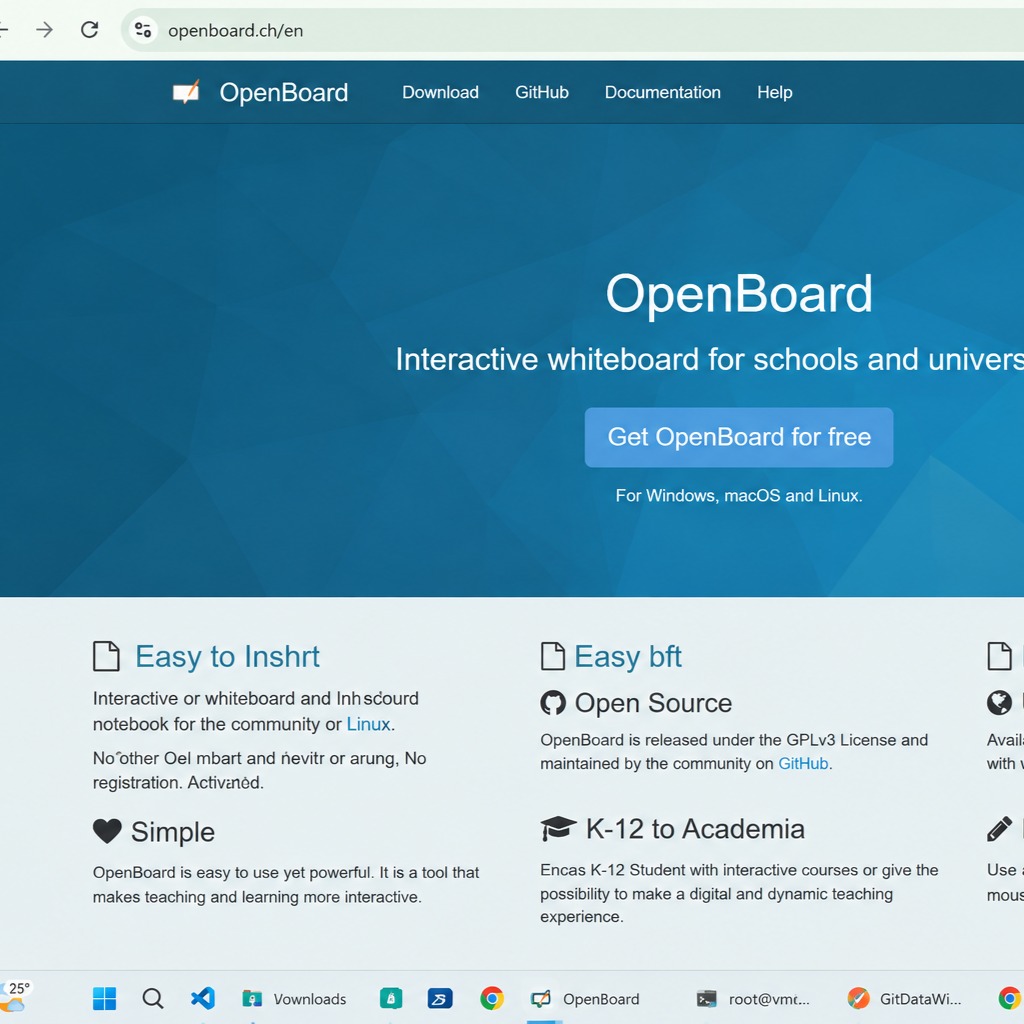Click Get OpenBoard for free button
This screenshot has height=1024, width=1024.
click(x=739, y=437)
